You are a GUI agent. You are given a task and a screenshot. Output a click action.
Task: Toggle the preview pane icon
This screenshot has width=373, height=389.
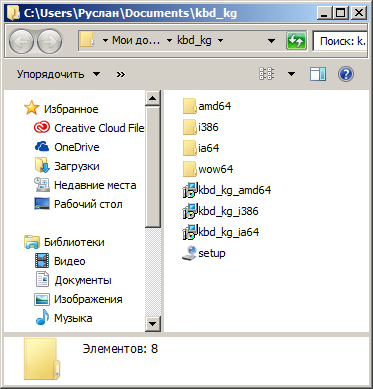pos(318,74)
